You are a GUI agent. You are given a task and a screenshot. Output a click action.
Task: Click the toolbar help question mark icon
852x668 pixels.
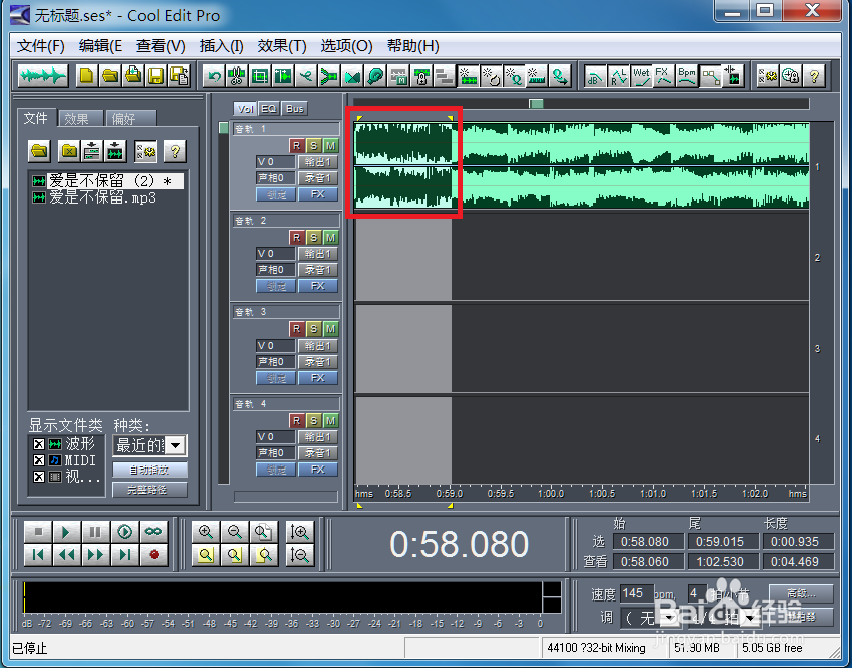pos(813,76)
